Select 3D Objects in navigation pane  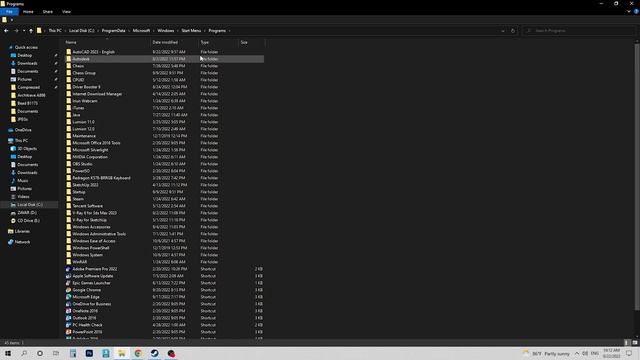[x=27, y=149]
